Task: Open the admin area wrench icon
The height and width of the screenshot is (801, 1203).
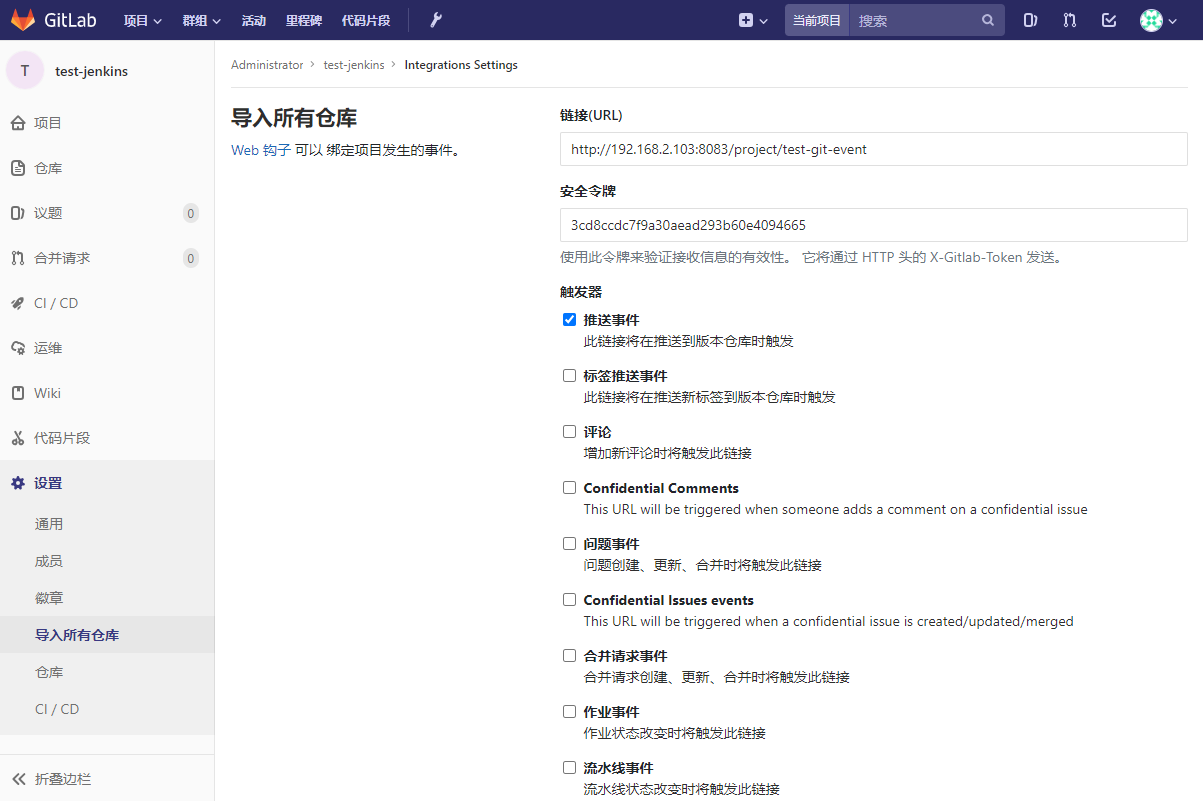Action: click(435, 20)
